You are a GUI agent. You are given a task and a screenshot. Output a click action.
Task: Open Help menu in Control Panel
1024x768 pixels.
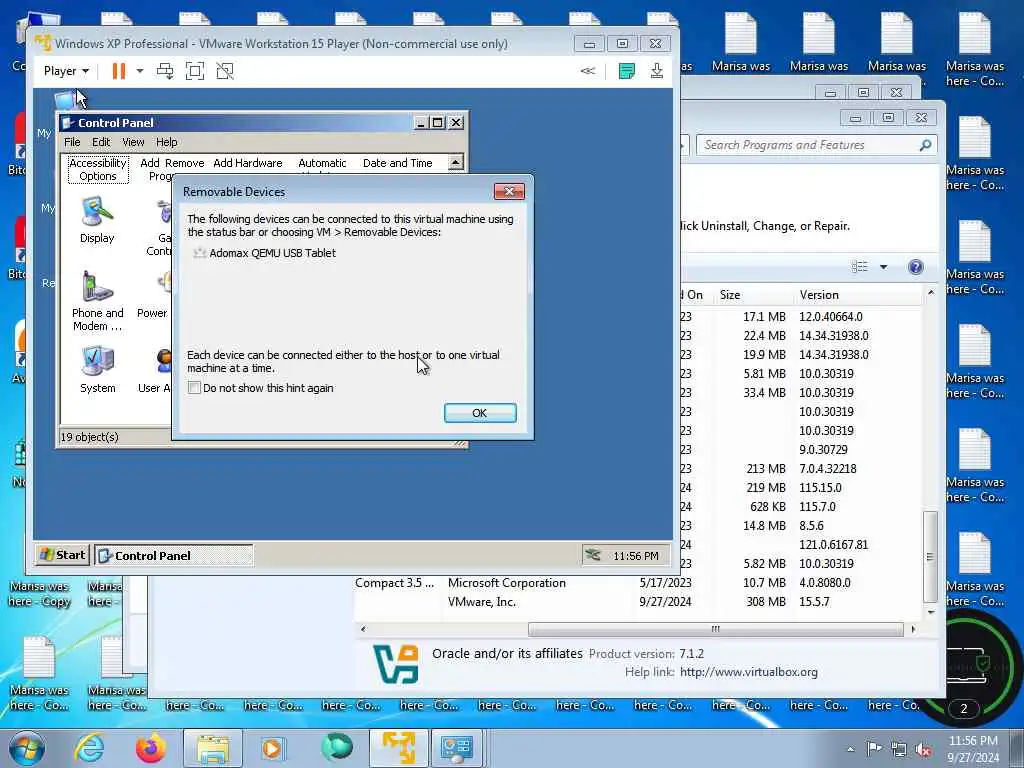pyautogui.click(x=167, y=142)
